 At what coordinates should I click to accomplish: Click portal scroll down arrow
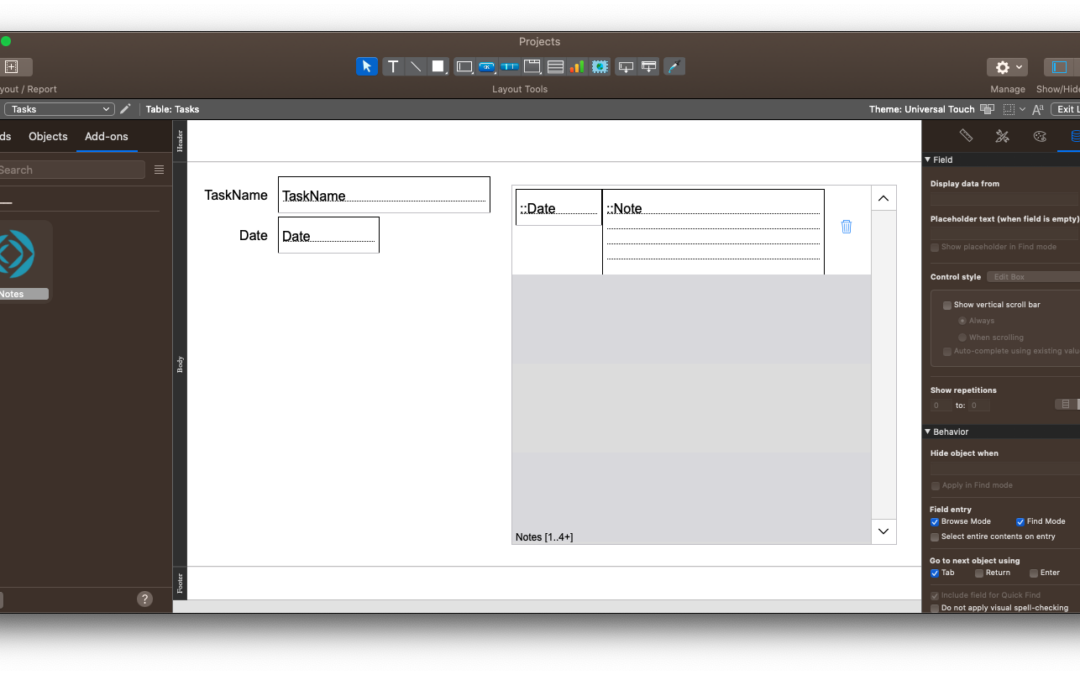point(883,531)
